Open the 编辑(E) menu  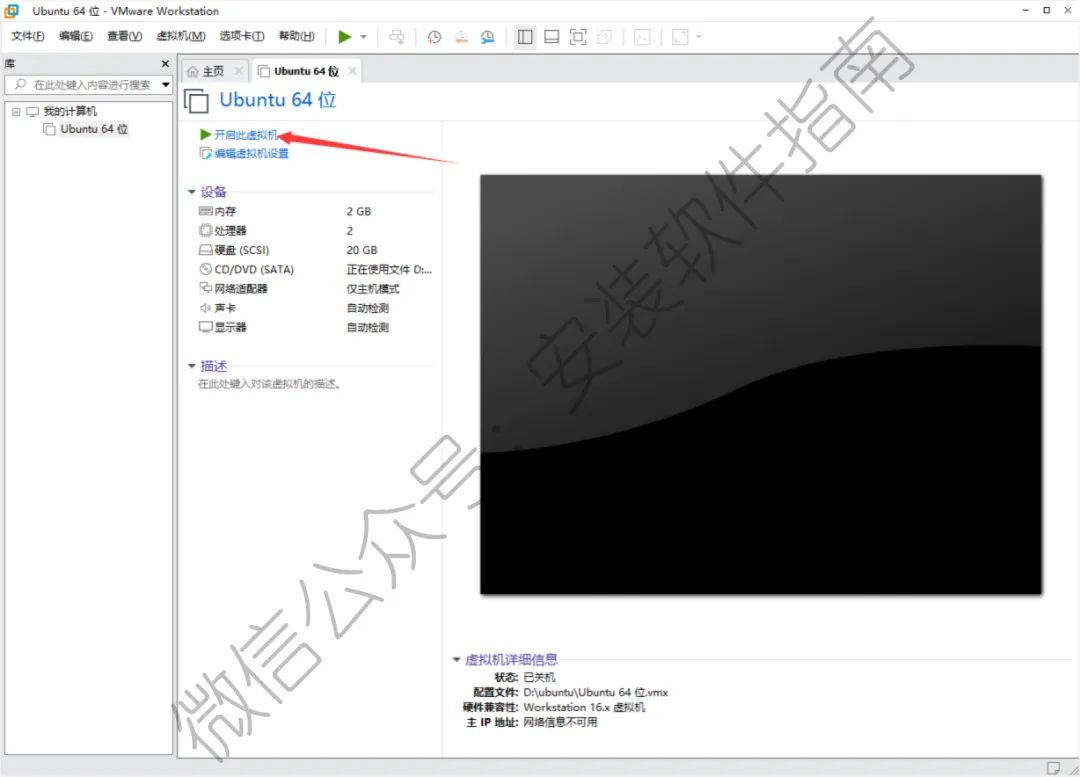[76, 37]
